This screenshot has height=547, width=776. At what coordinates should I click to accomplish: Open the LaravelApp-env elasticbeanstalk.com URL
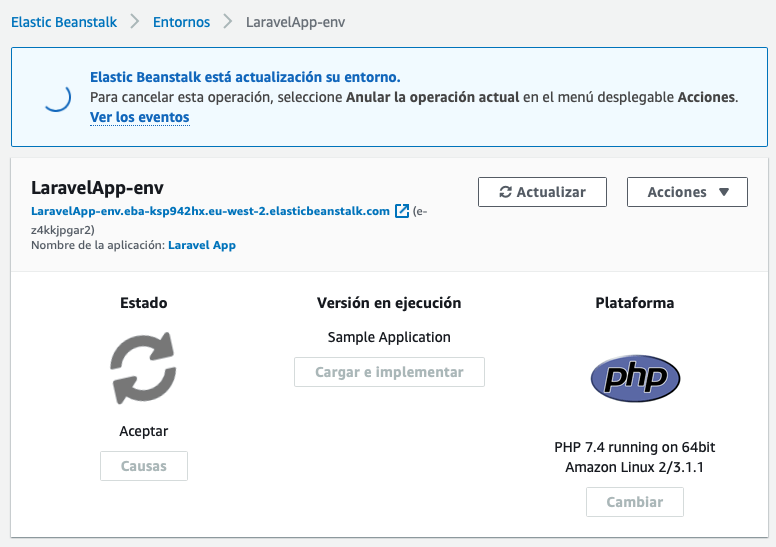click(210, 211)
